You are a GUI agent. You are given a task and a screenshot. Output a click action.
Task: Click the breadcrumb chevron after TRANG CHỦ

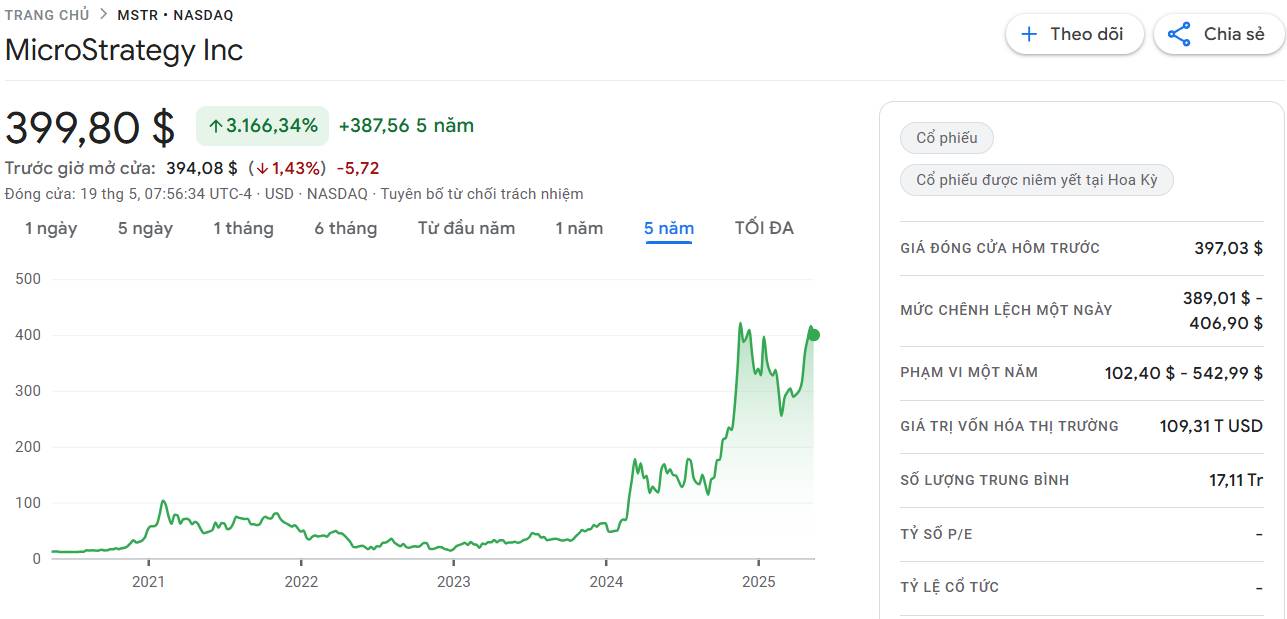point(103,15)
